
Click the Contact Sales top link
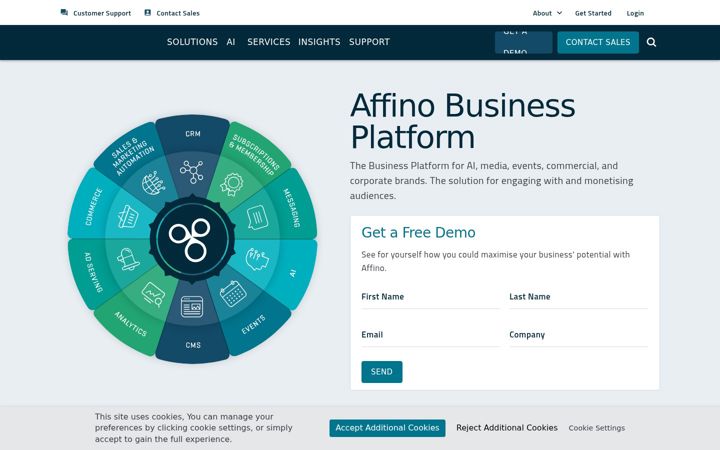click(x=178, y=13)
